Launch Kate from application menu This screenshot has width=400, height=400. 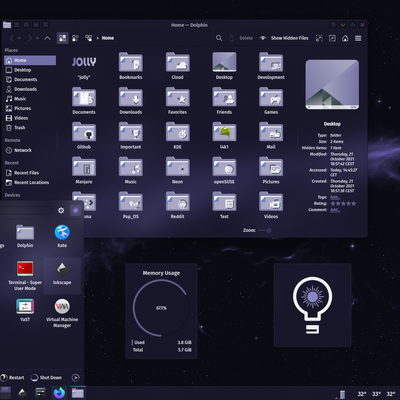point(62,236)
